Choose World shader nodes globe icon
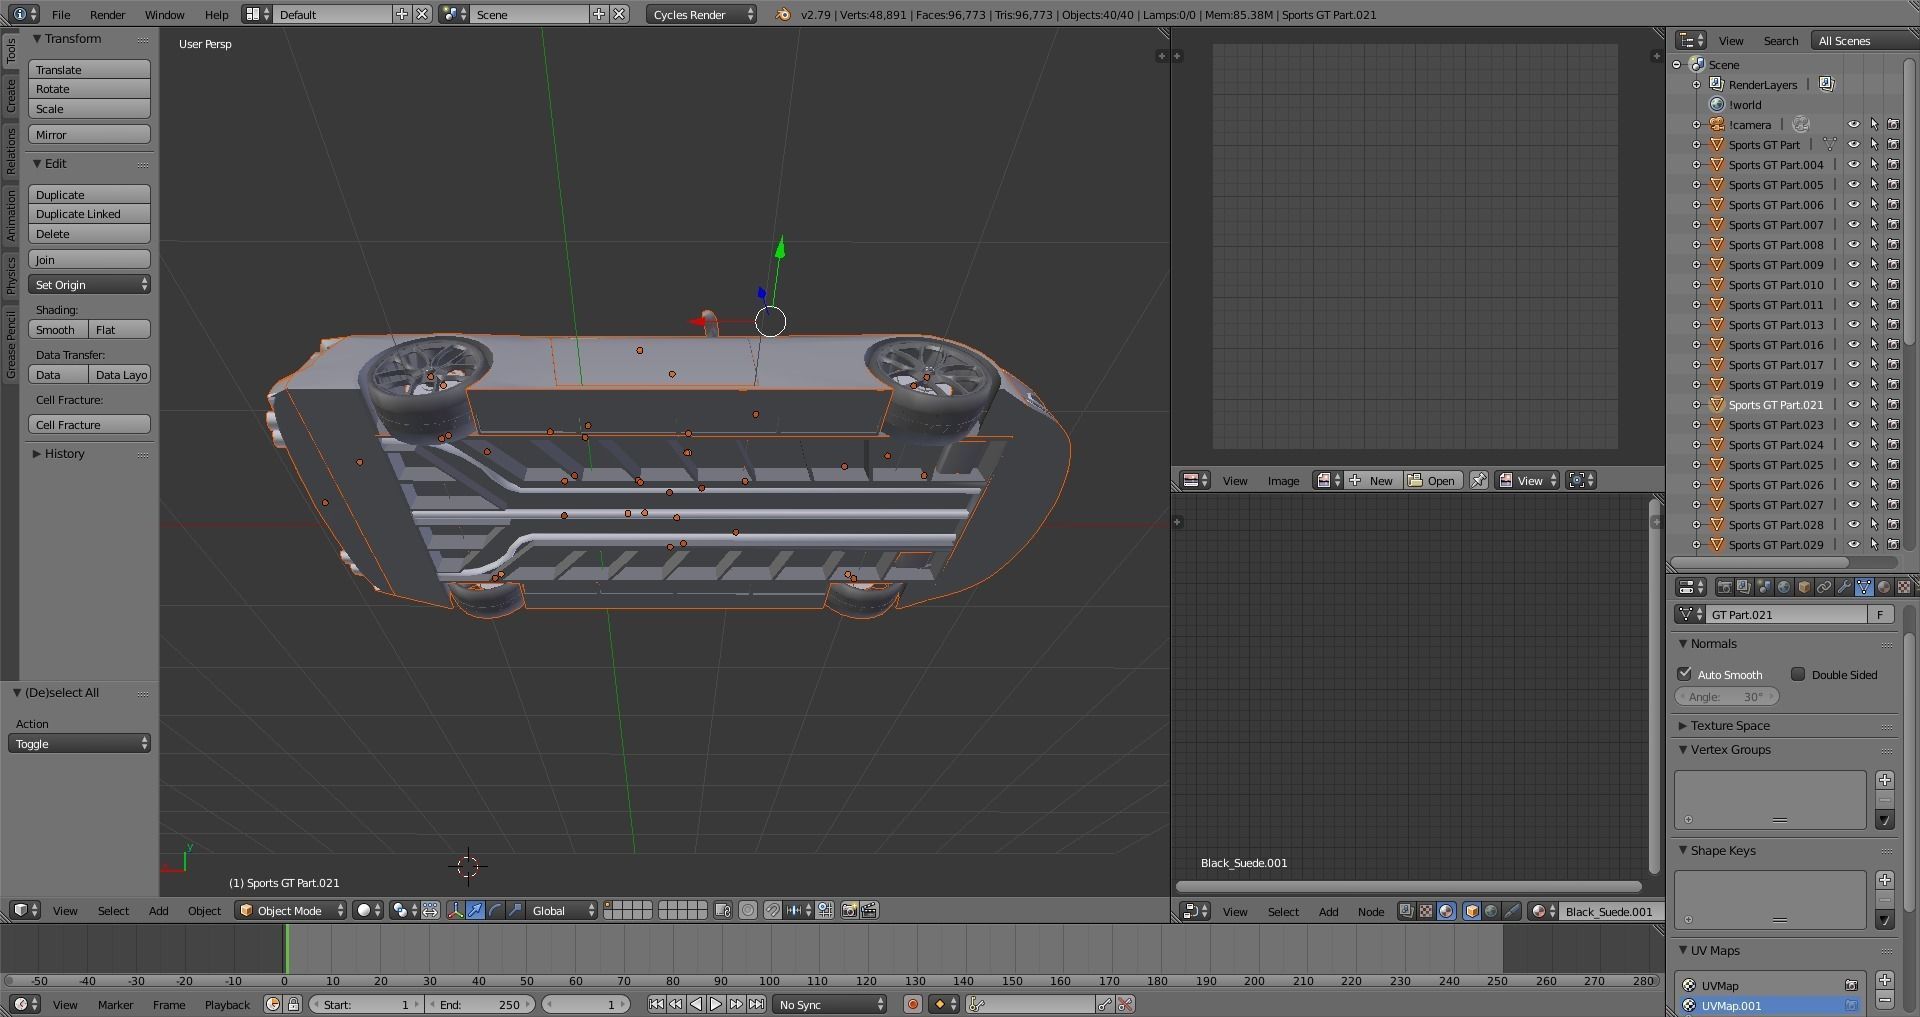This screenshot has width=1920, height=1017. click(x=1492, y=911)
